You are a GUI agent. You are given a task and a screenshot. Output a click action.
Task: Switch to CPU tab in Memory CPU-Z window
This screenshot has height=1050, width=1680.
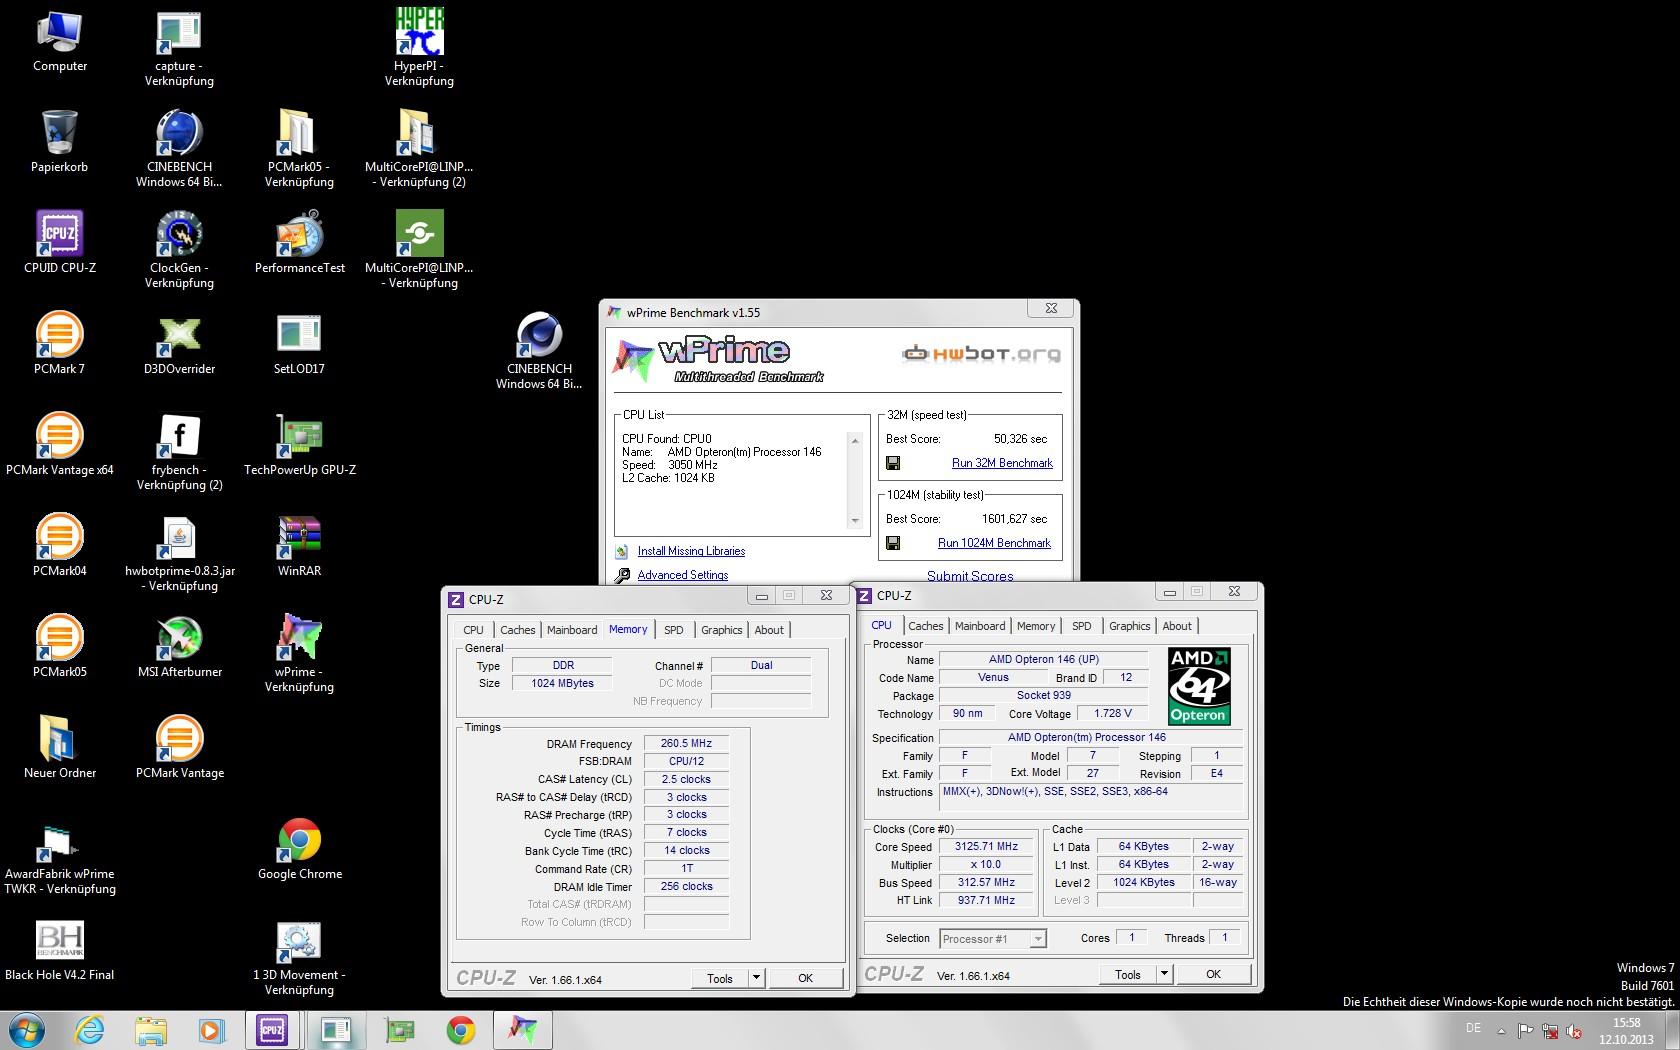pos(473,630)
